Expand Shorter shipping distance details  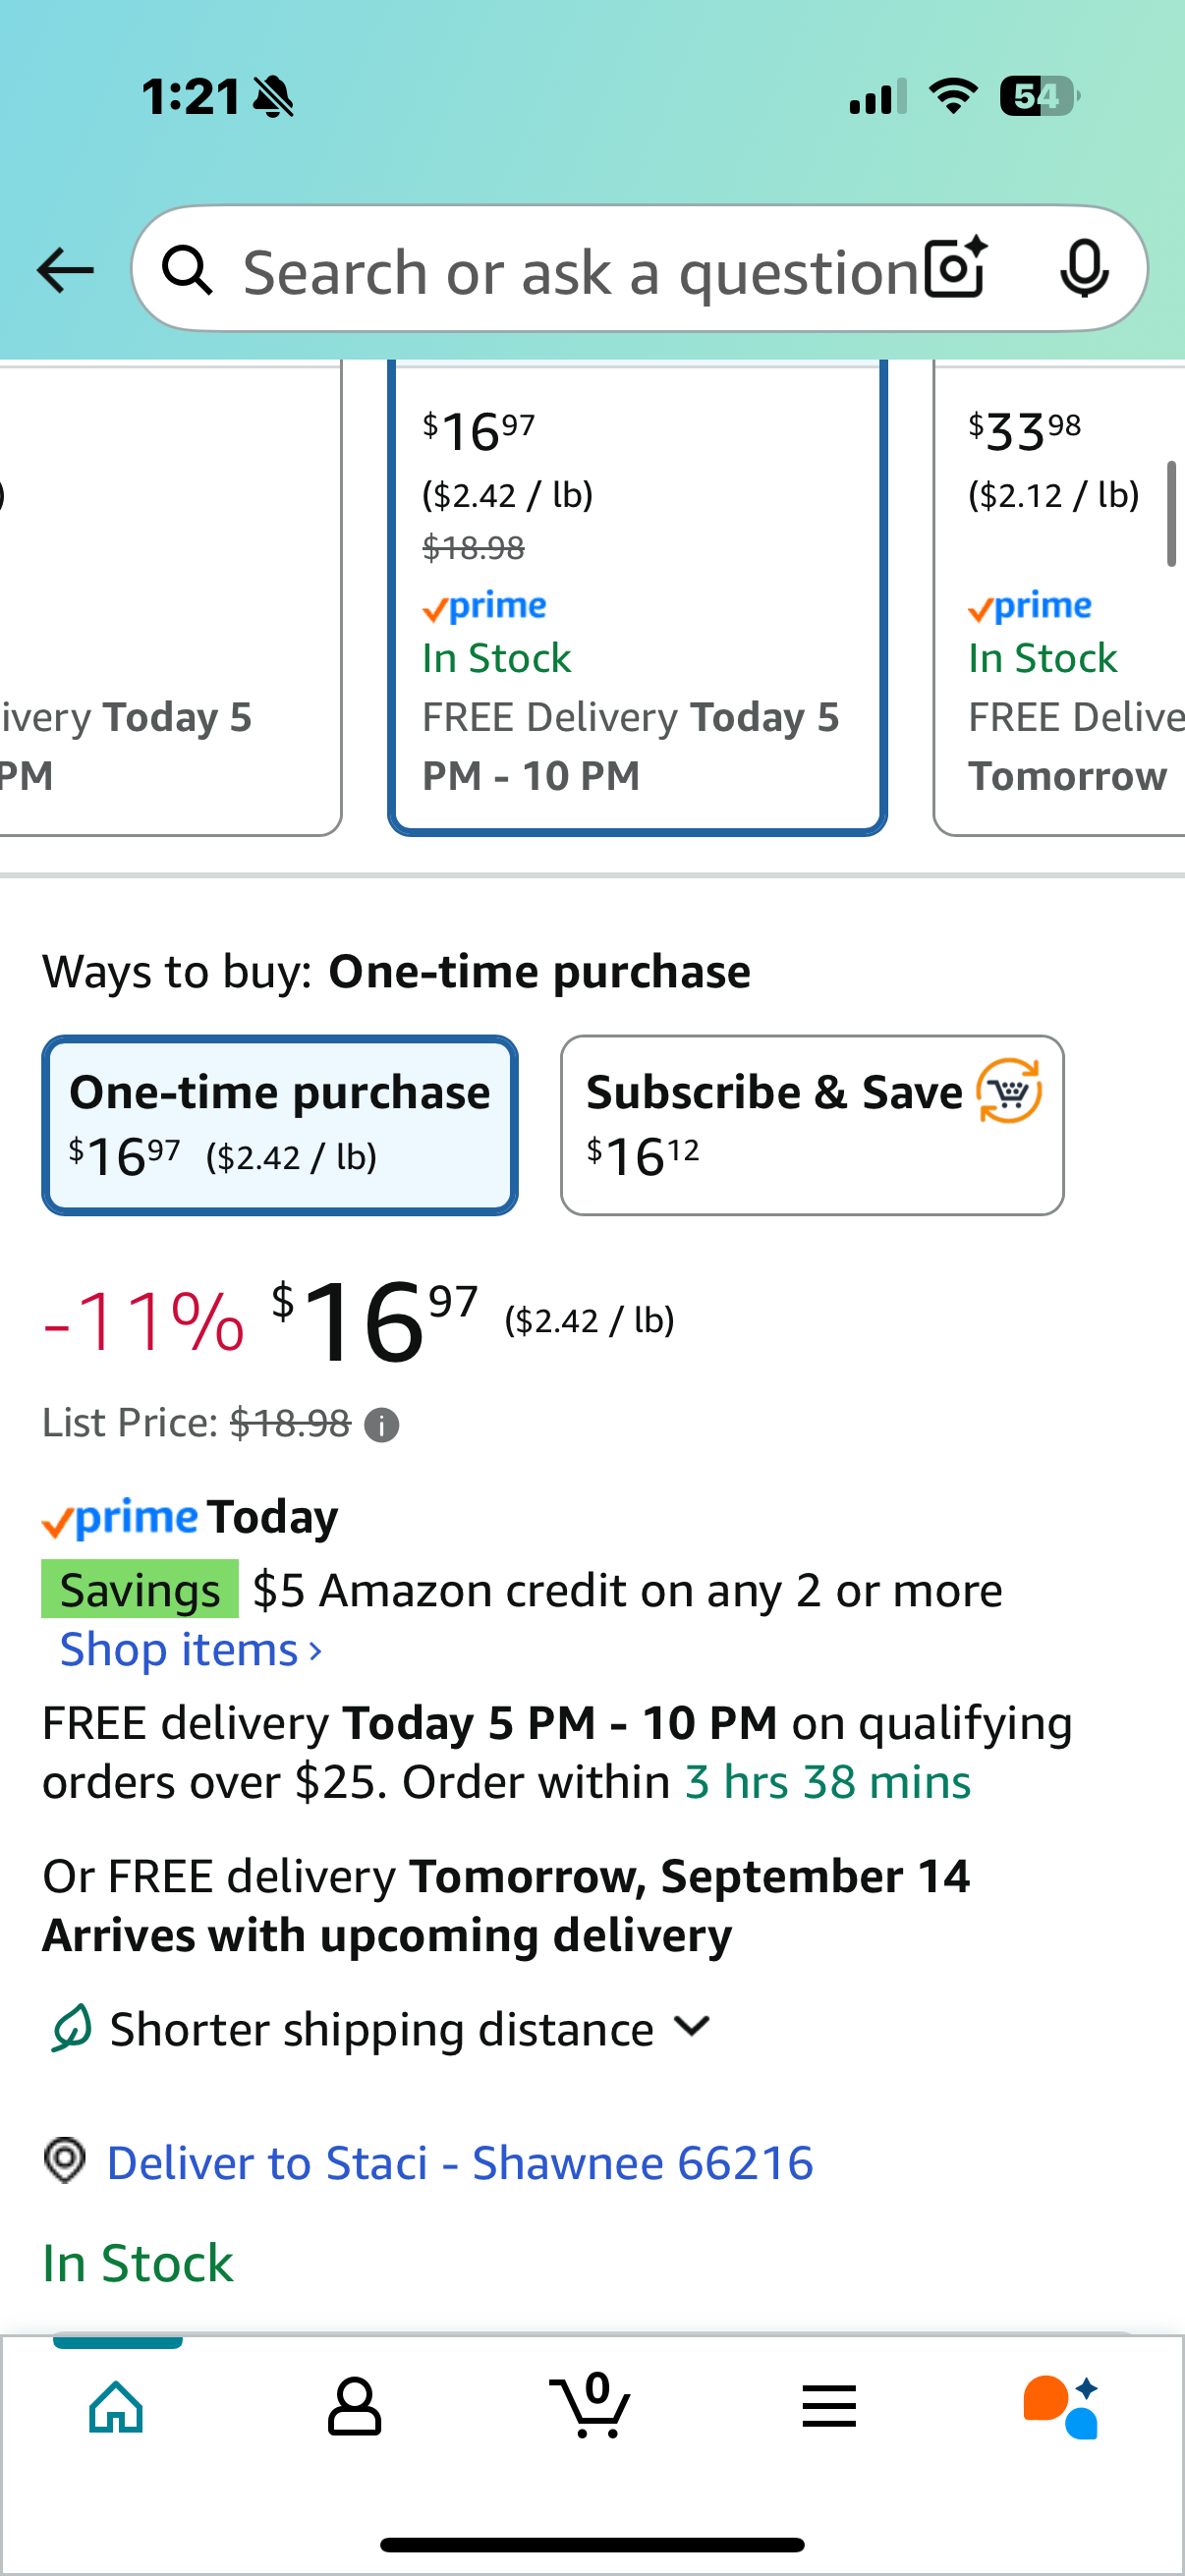(380, 2029)
